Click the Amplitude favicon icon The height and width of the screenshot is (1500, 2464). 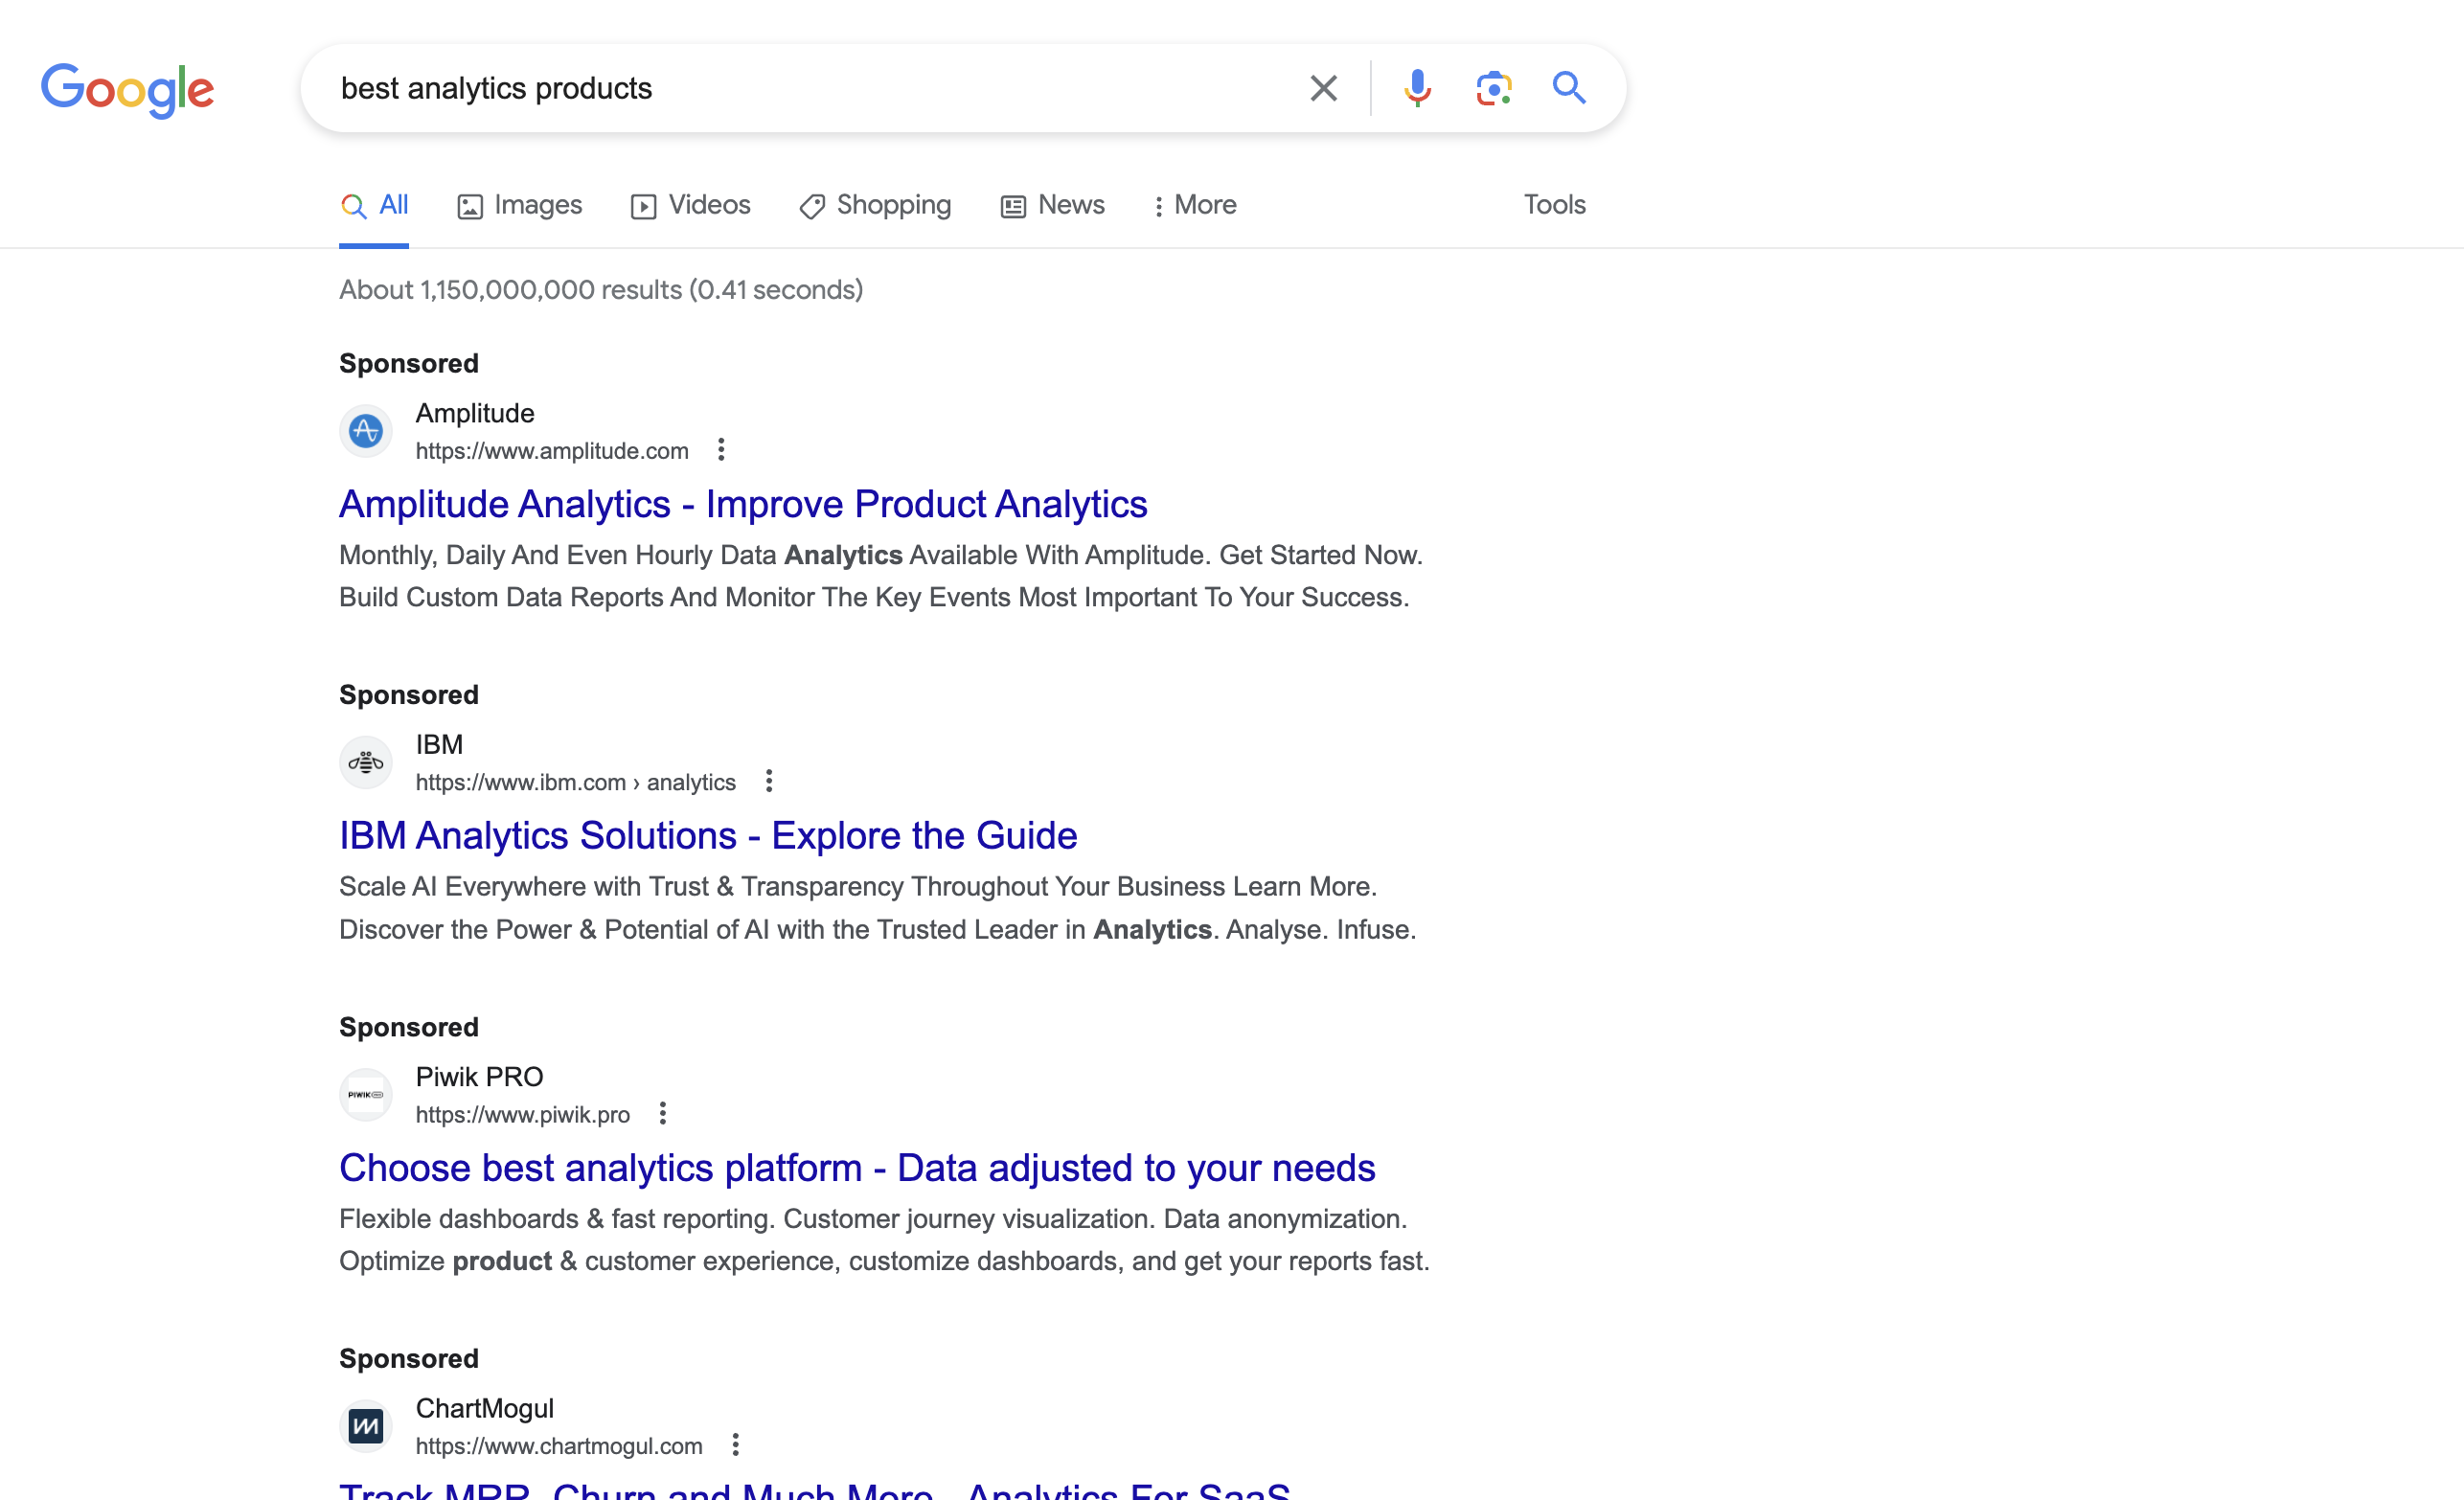click(x=365, y=431)
